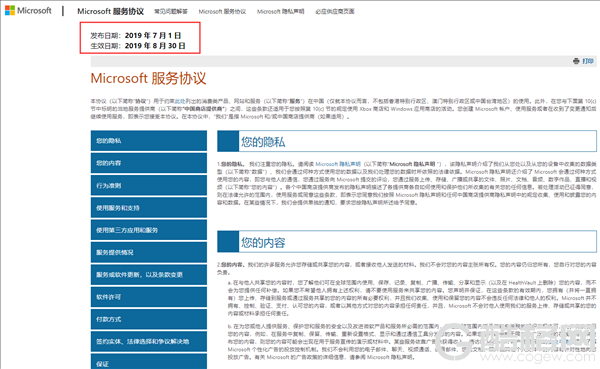Go to the 行为准则 sidebar section
600x369 pixels.
point(149,185)
